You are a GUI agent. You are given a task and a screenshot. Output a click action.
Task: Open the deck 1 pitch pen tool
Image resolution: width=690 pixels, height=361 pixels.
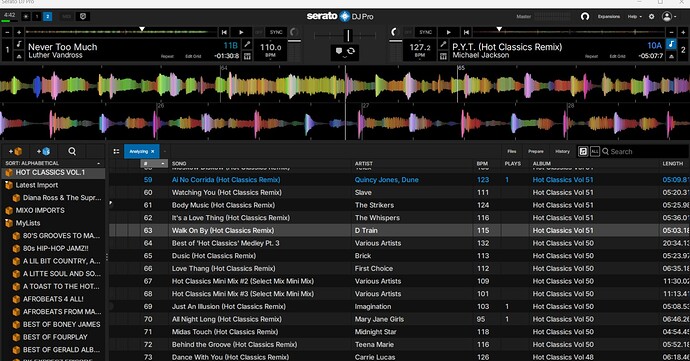247,44
